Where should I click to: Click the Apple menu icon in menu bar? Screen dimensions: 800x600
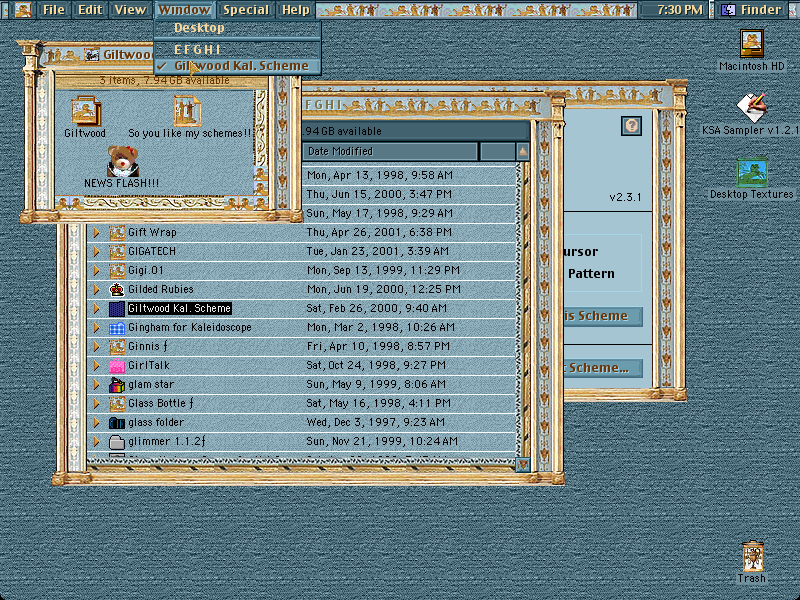(x=22, y=10)
